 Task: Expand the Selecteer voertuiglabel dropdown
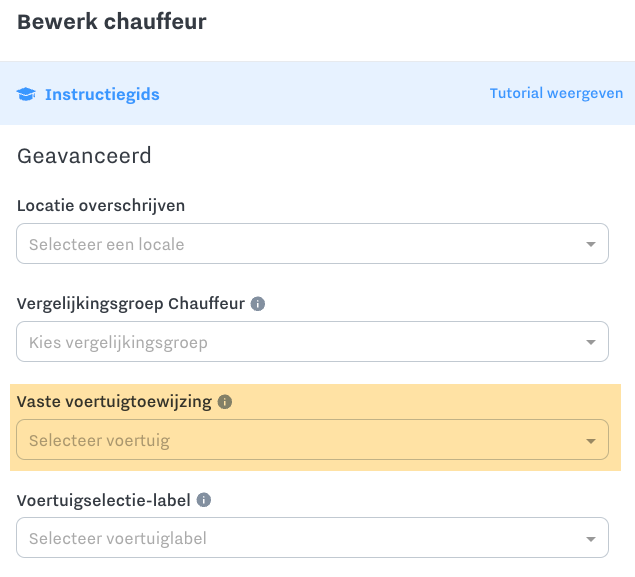(312, 538)
